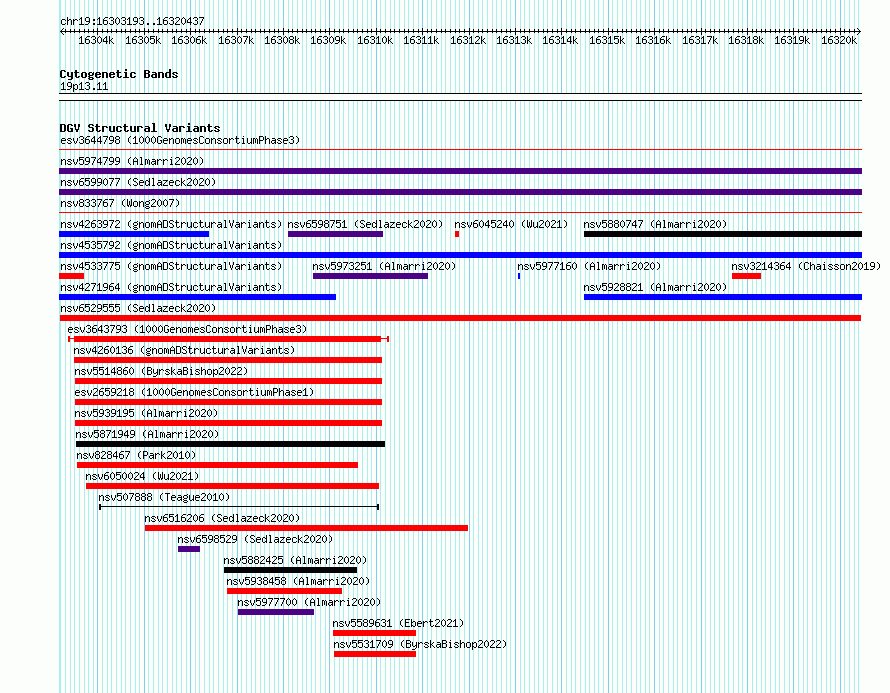
Task: Select the nsv6050024 Wu2021 red bar
Action: click(232, 486)
